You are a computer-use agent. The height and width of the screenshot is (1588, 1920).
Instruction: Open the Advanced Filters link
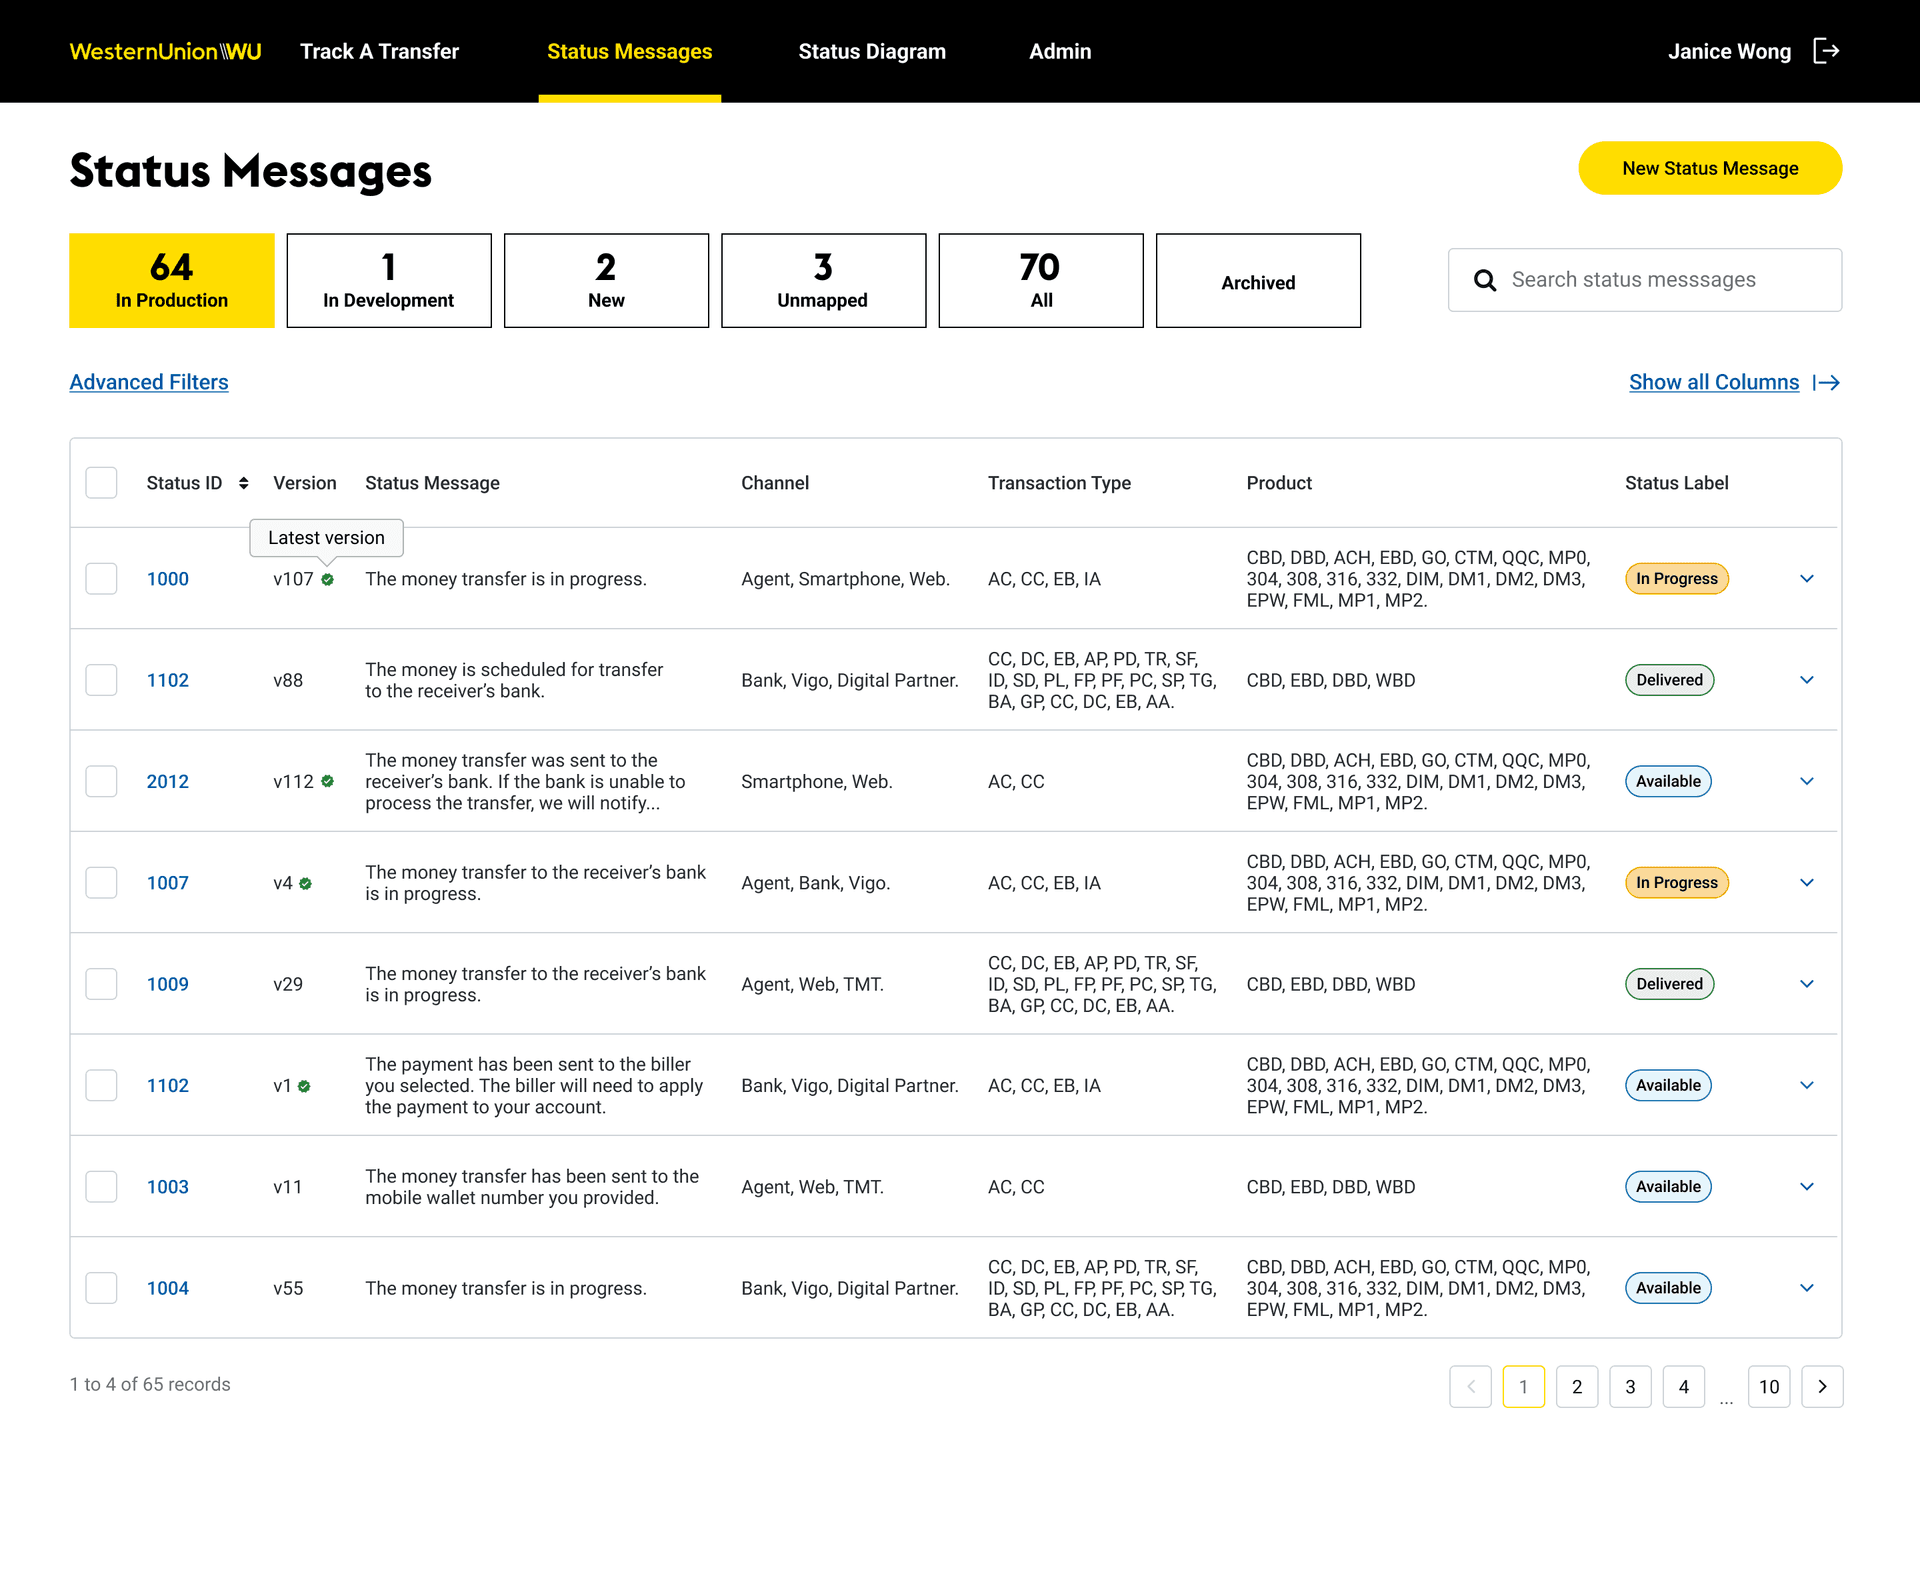(x=149, y=382)
